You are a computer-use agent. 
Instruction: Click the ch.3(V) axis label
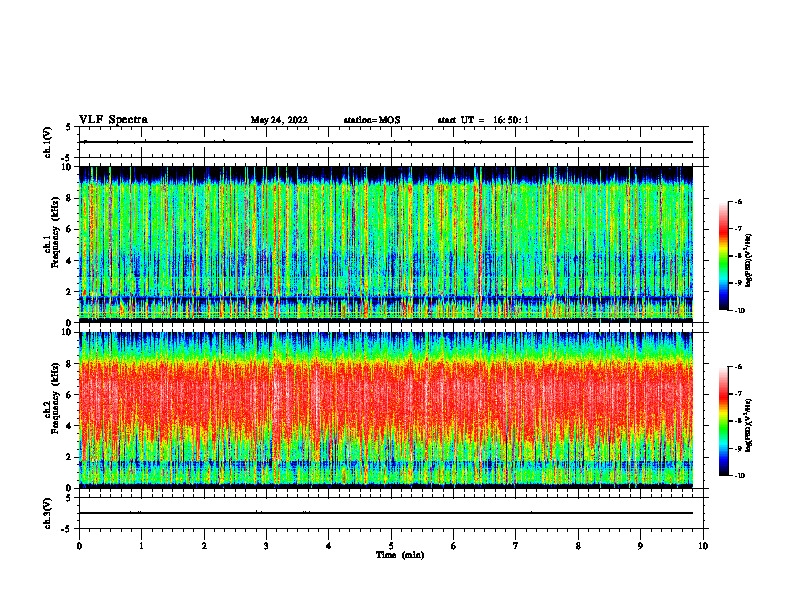point(48,513)
